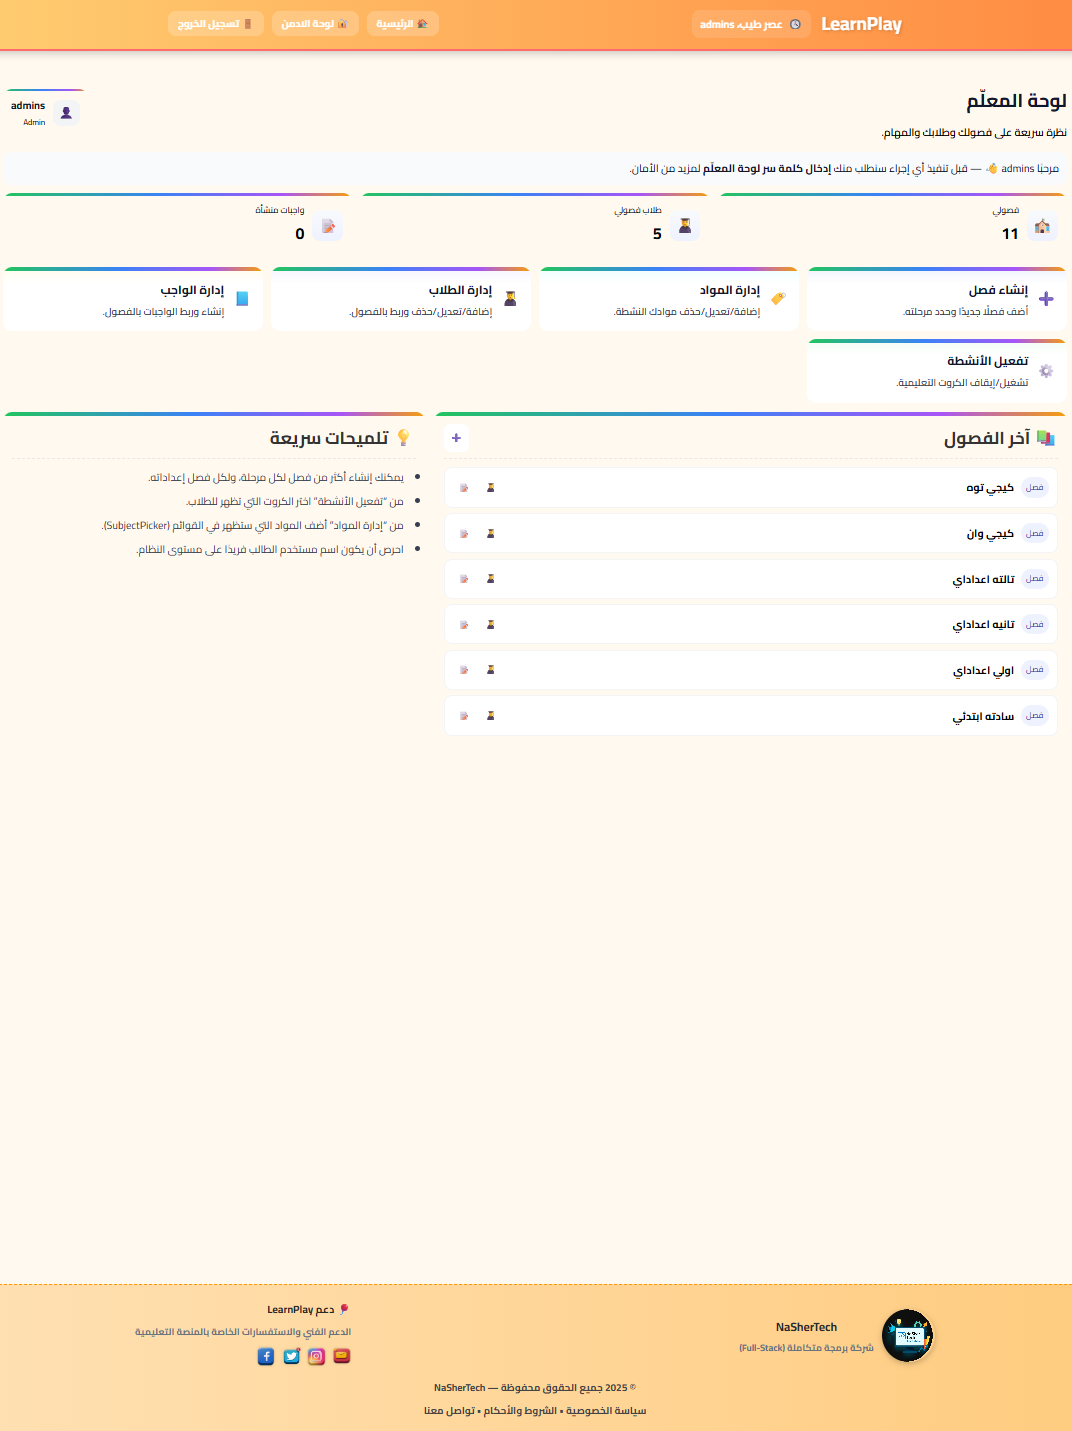
Task: Click homework icon for class سادته ابتدئي
Action: (x=464, y=716)
